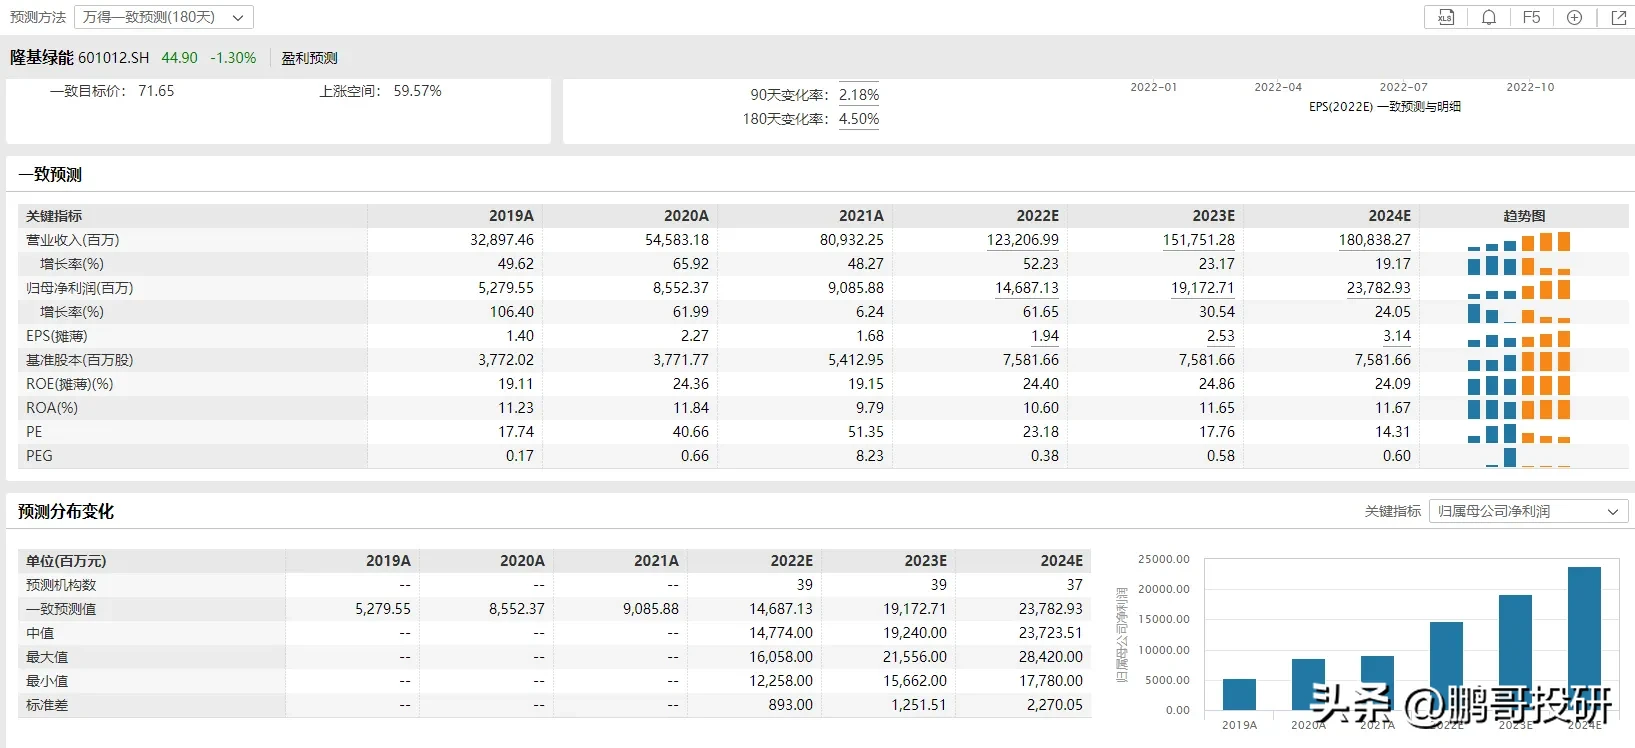Open 2023E revenue forecast 151,751.28
Viewport: 1635px width, 748px height.
1198,240
